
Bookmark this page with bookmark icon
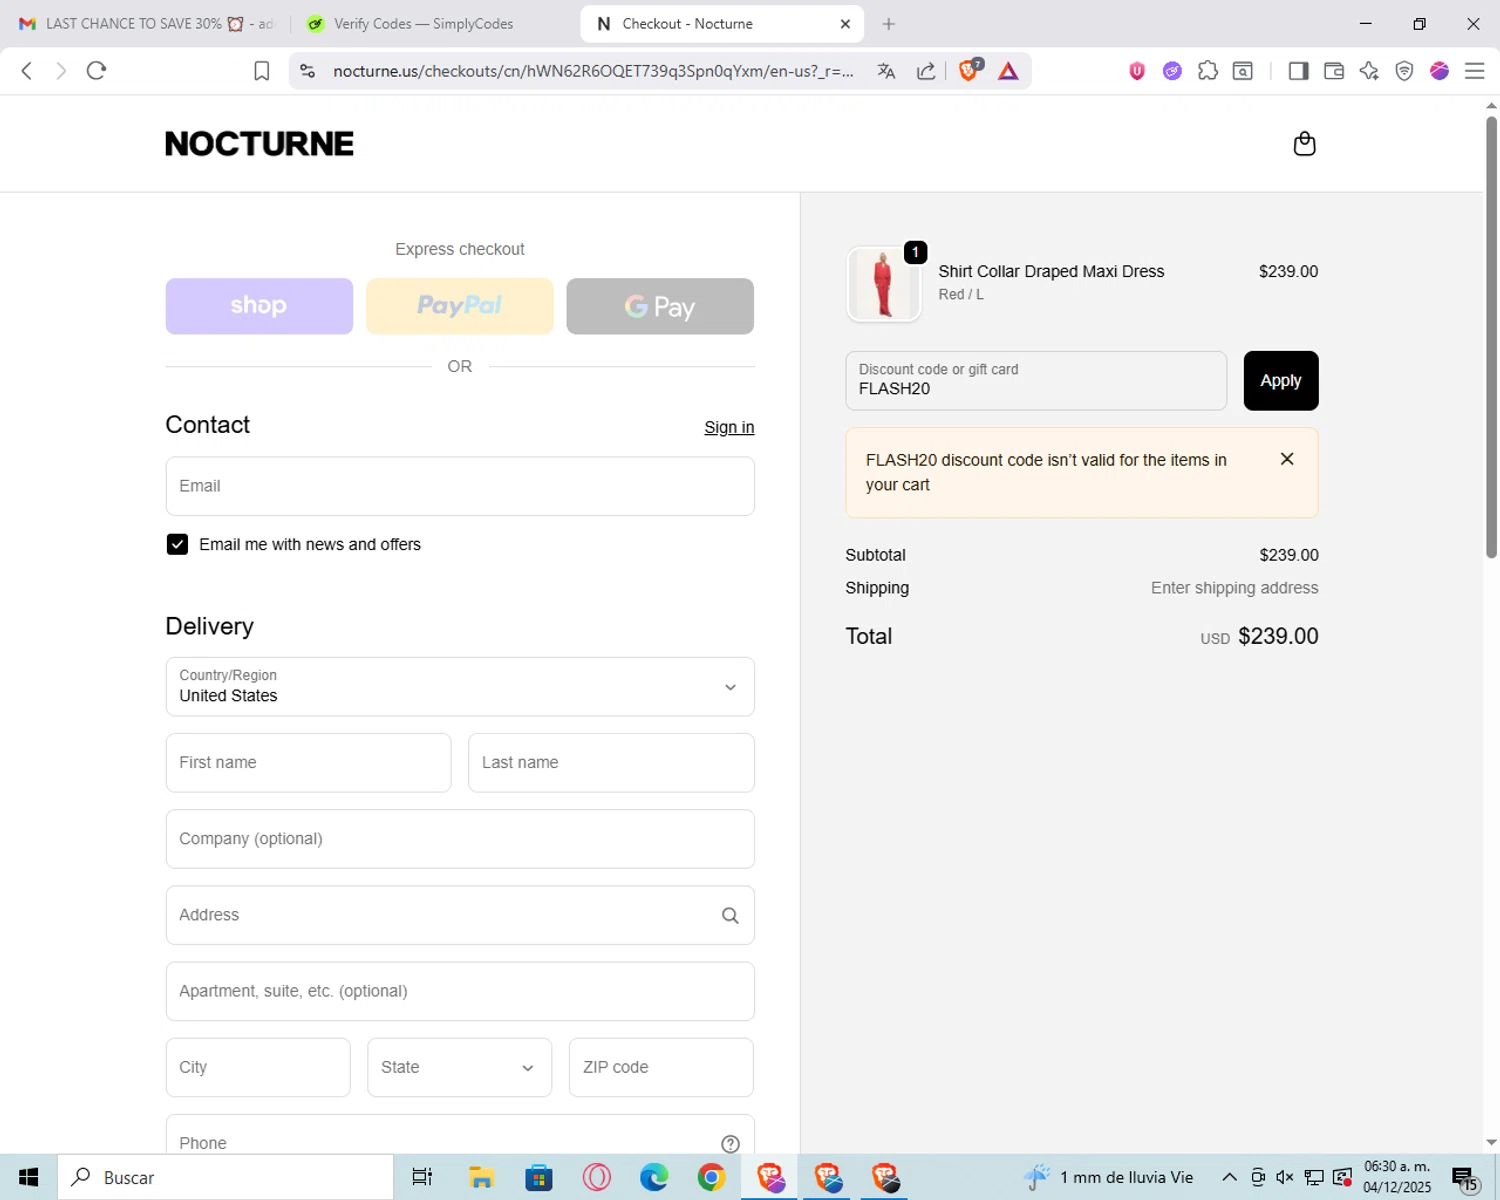point(261,71)
